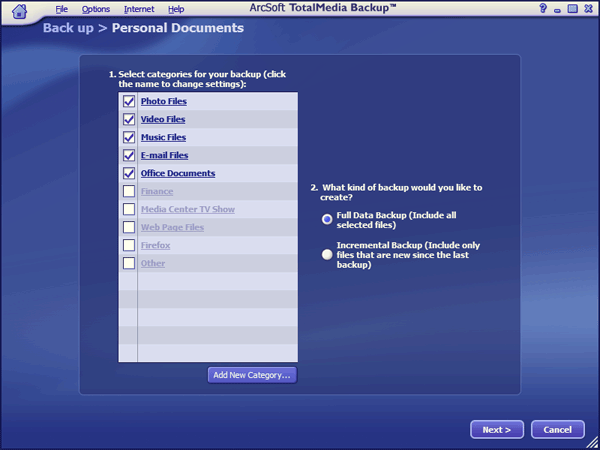600x450 pixels.
Task: Open Photo Files settings link
Action: (x=163, y=102)
